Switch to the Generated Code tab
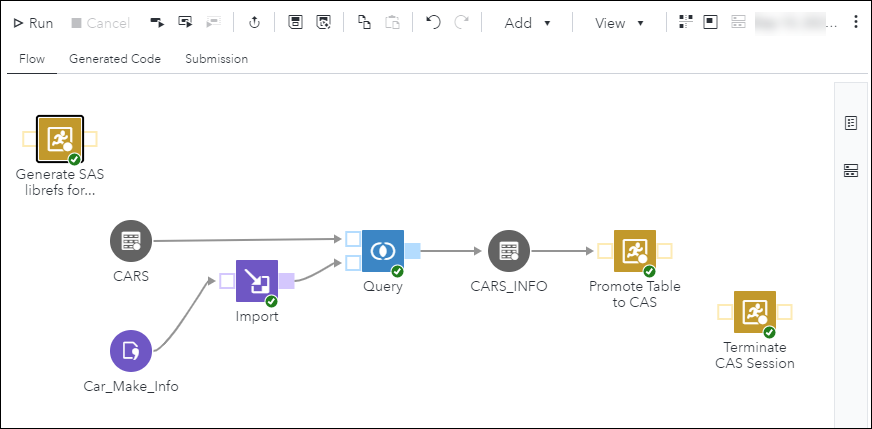This screenshot has height=429, width=872. pos(115,59)
